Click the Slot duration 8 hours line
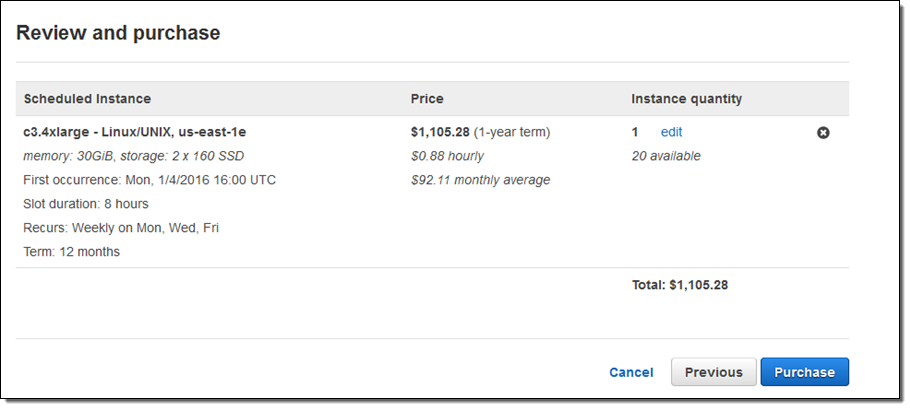 pos(85,204)
